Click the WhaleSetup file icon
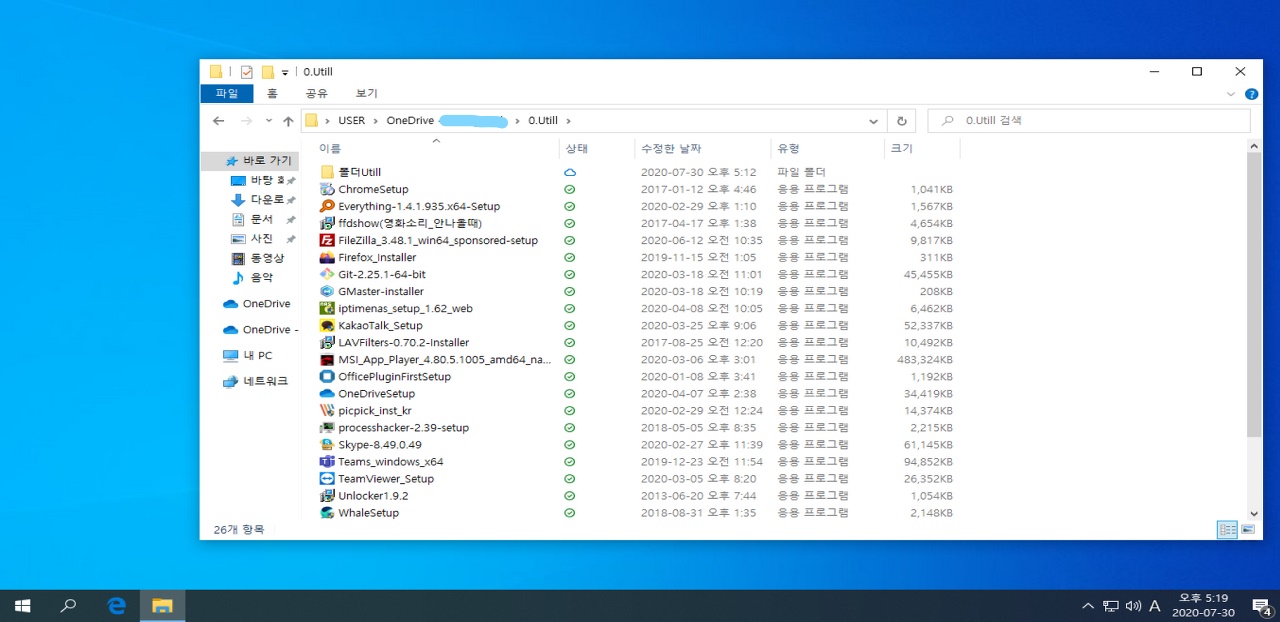 (x=327, y=512)
